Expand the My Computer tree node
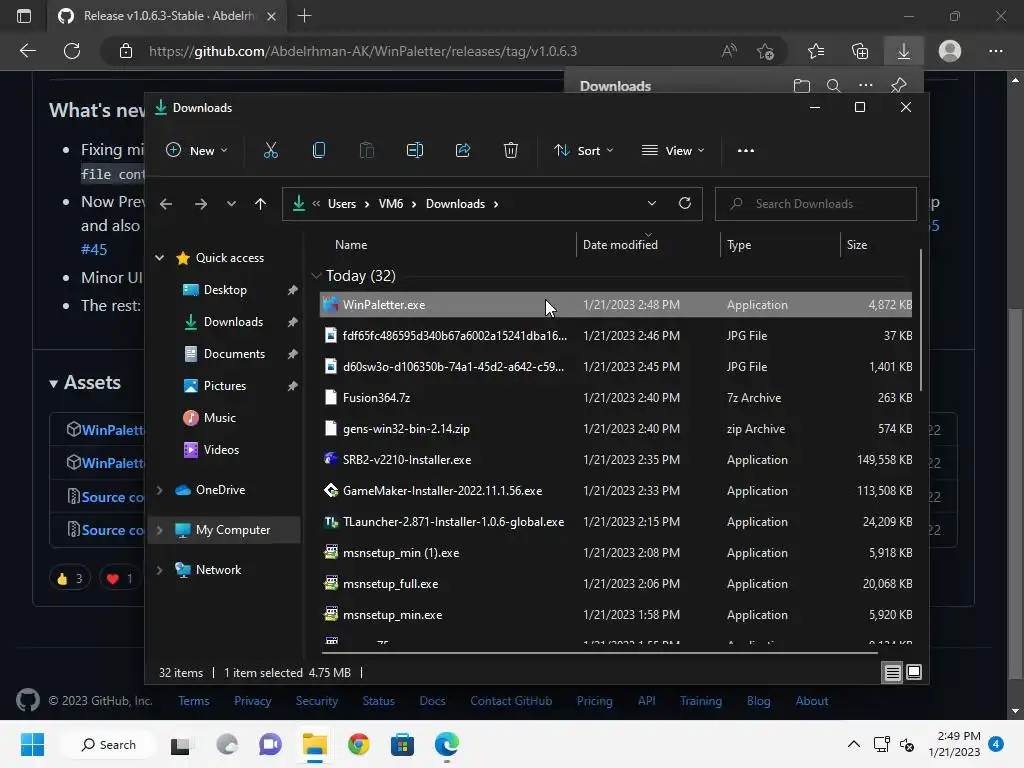 tap(159, 530)
